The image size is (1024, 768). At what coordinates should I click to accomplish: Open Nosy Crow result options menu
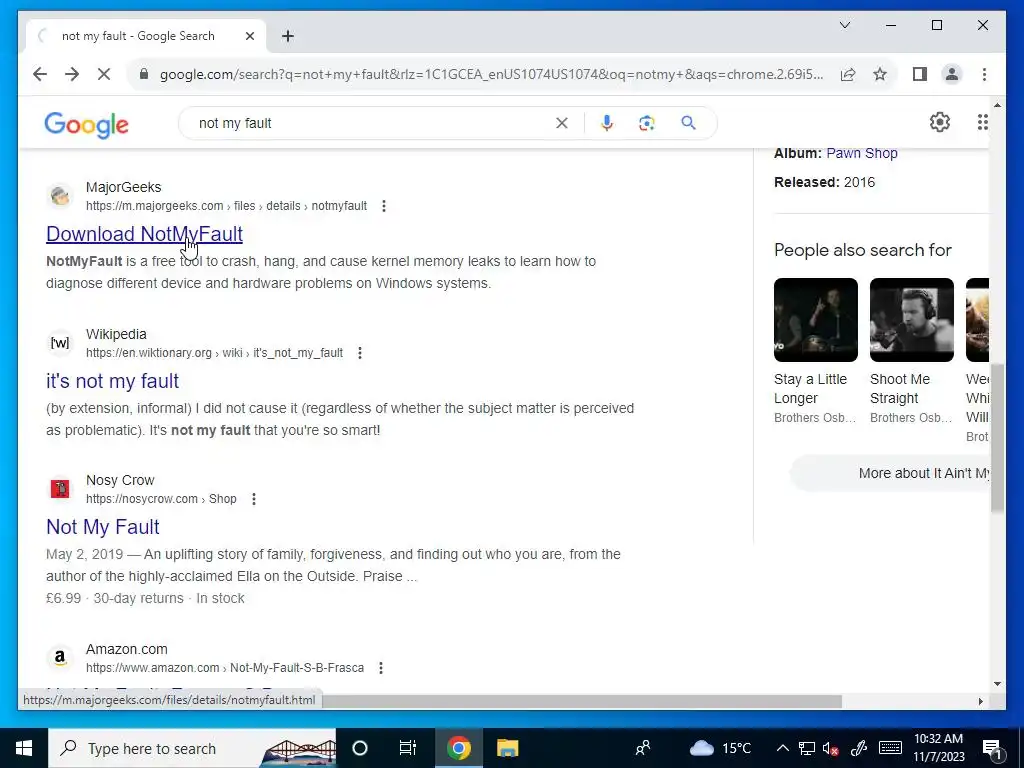coord(254,499)
